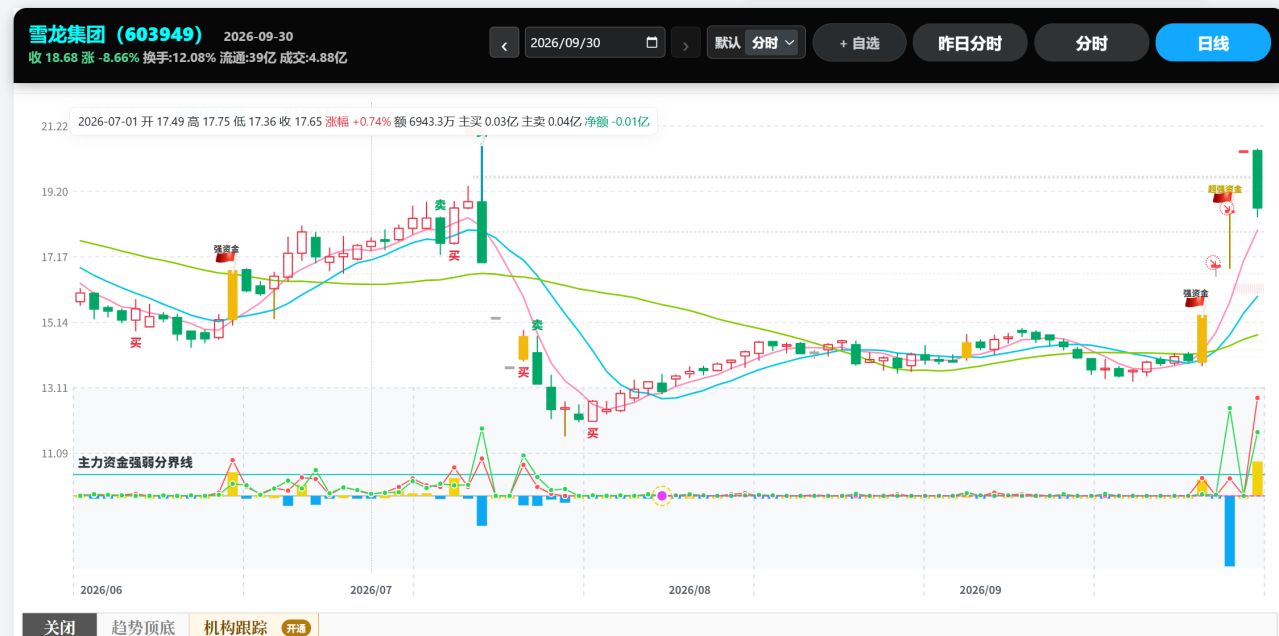Click the 开通 badge beside 机构跟踪
Screen dimensions: 1279x636
[296, 628]
